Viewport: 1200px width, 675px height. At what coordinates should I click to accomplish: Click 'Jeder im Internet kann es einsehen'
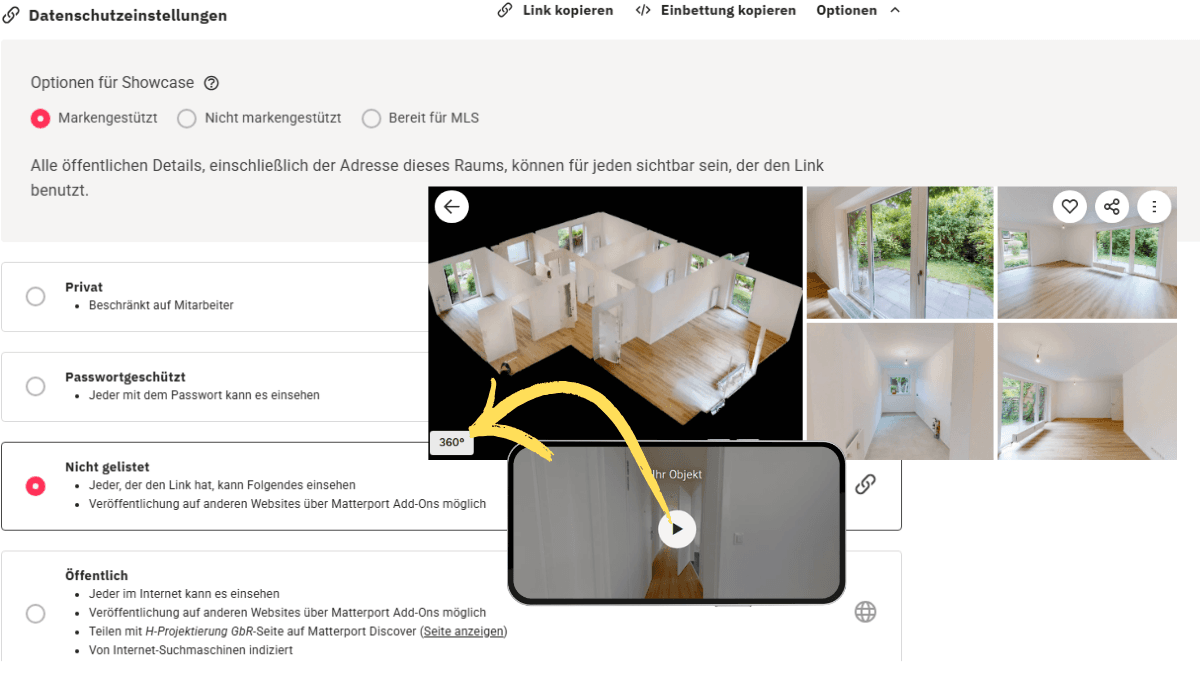184,594
